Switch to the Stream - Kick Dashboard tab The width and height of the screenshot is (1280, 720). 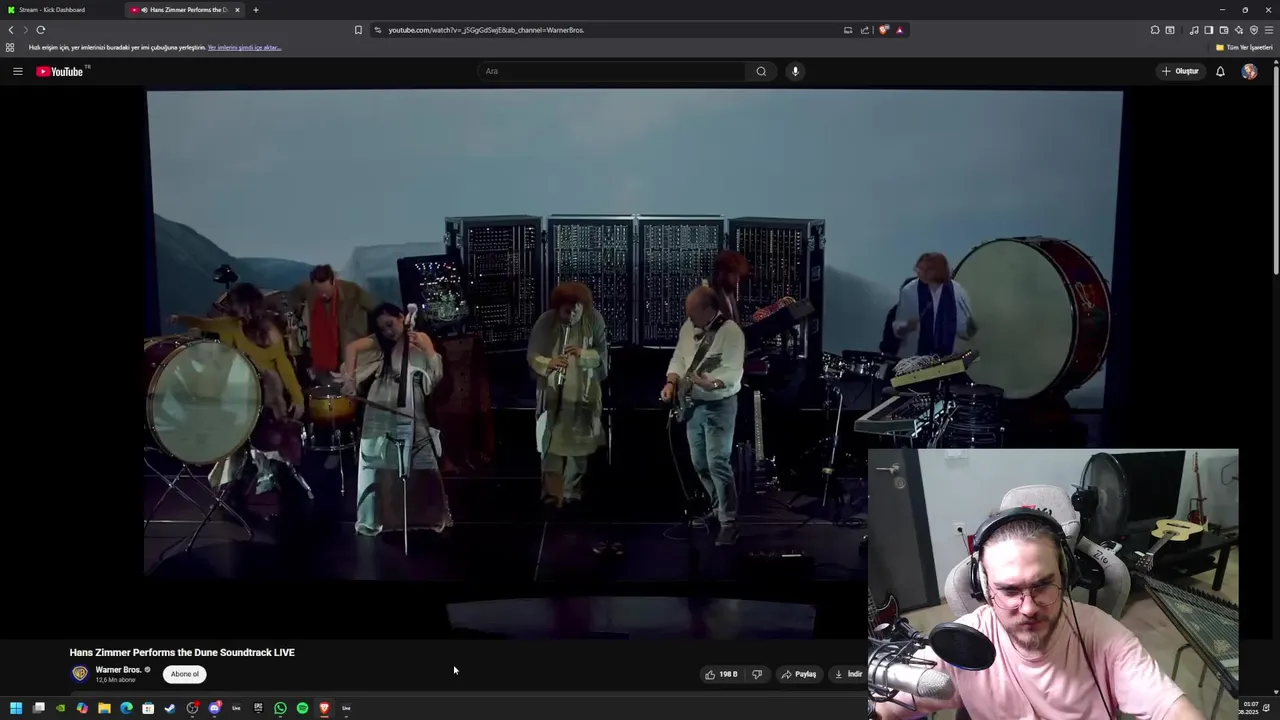58,10
